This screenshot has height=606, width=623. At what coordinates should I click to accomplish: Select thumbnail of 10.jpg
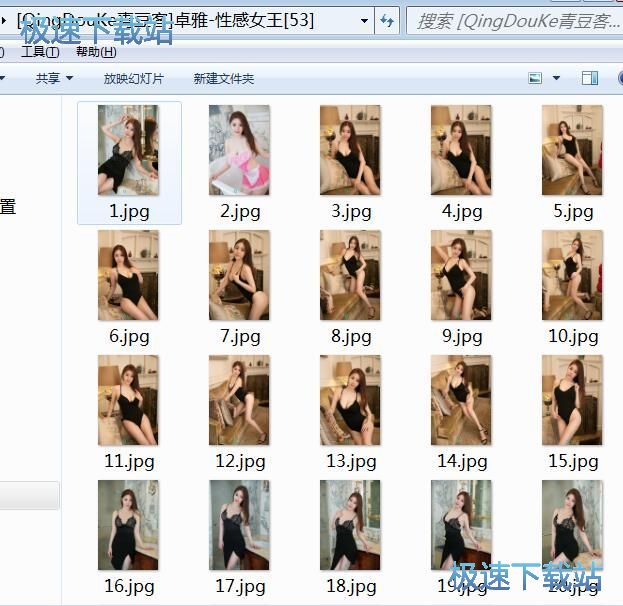pos(572,275)
